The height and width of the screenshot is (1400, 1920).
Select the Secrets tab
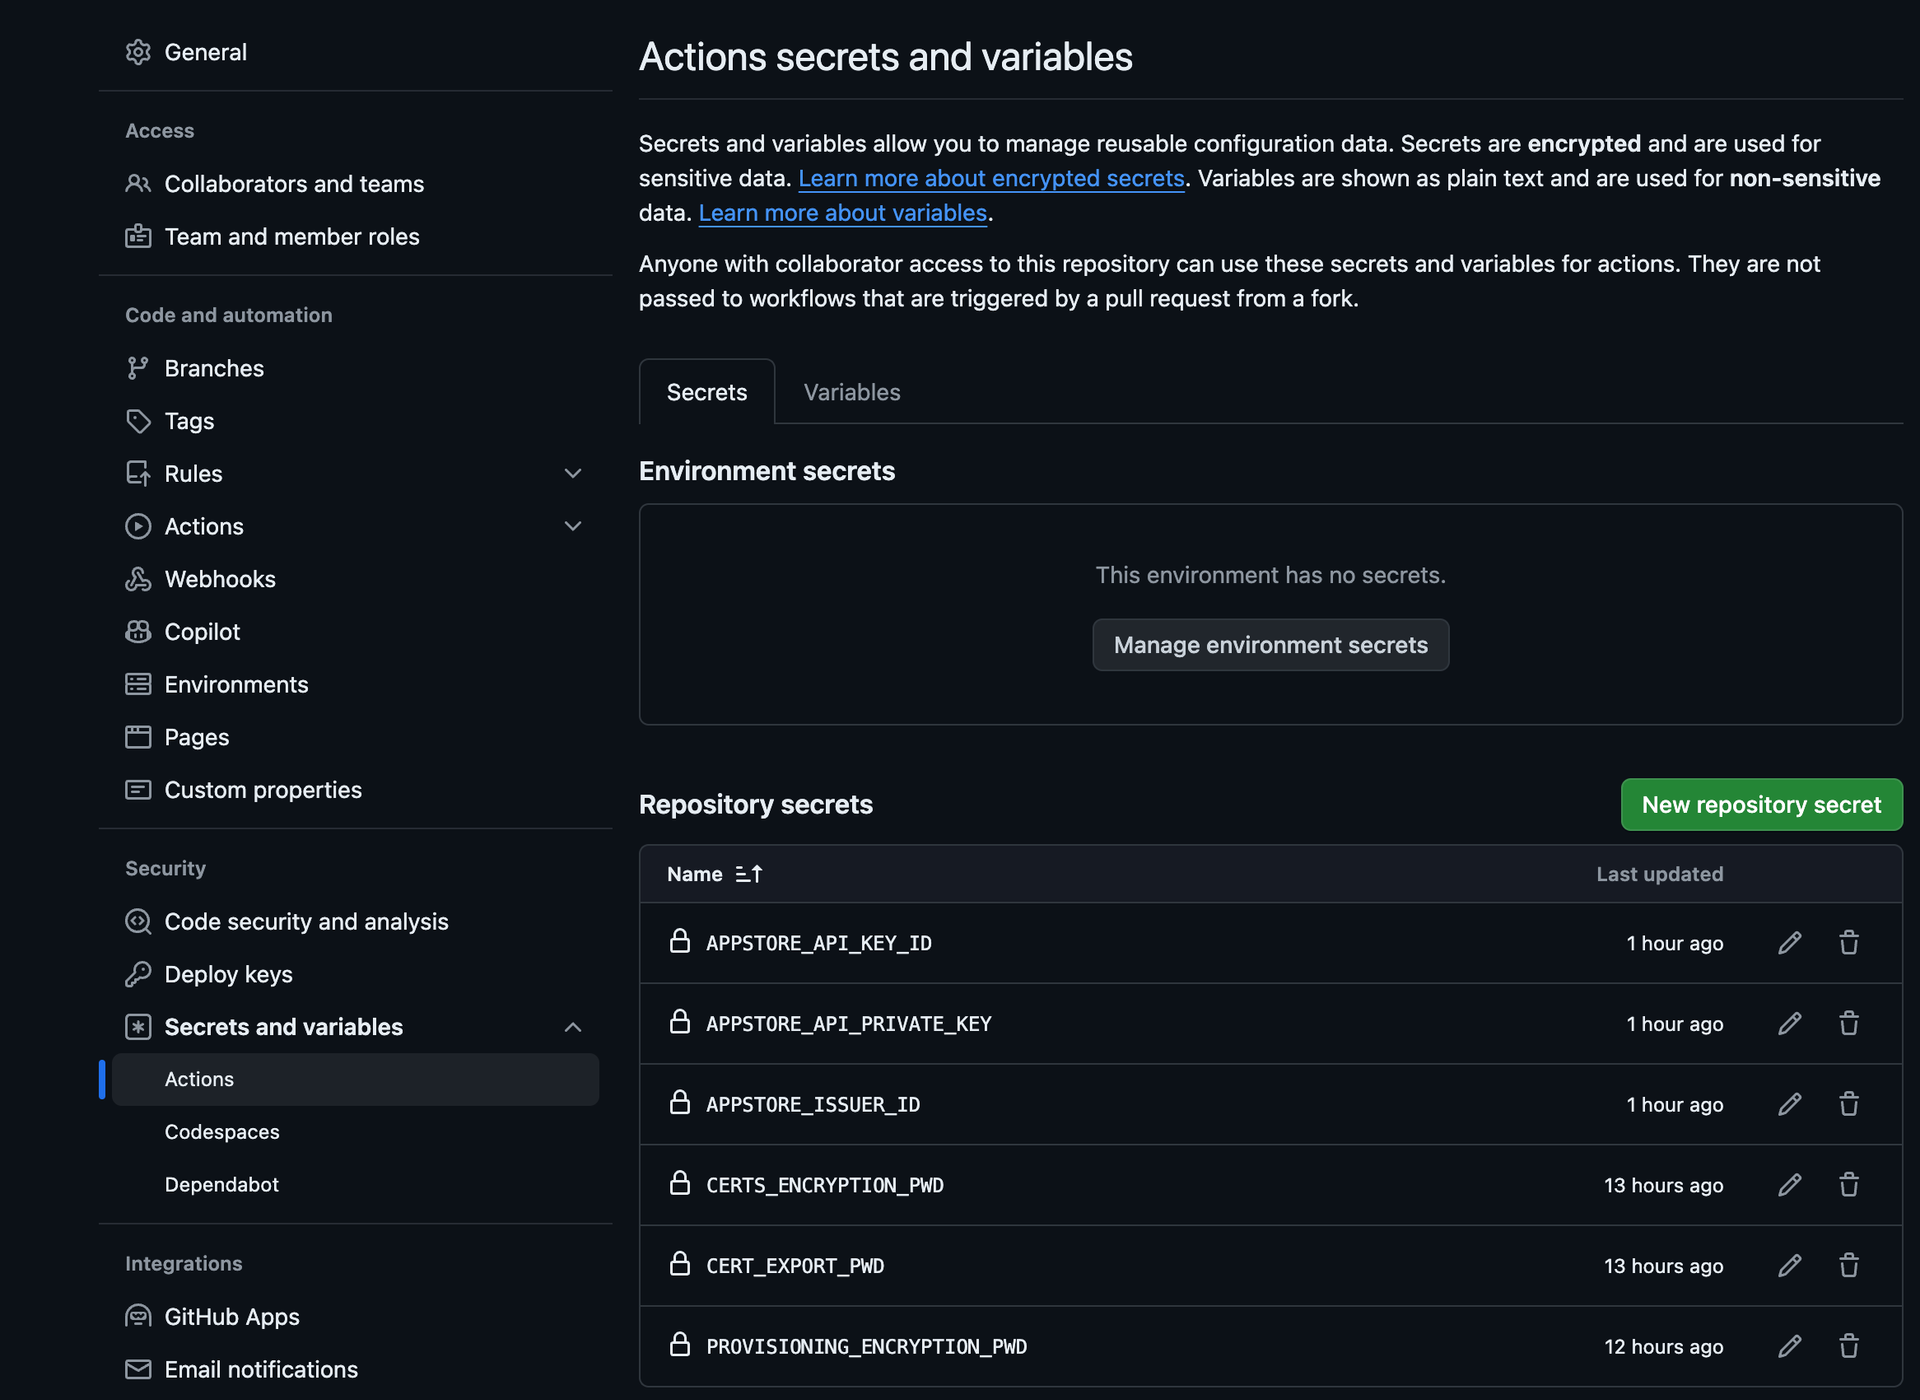click(706, 392)
